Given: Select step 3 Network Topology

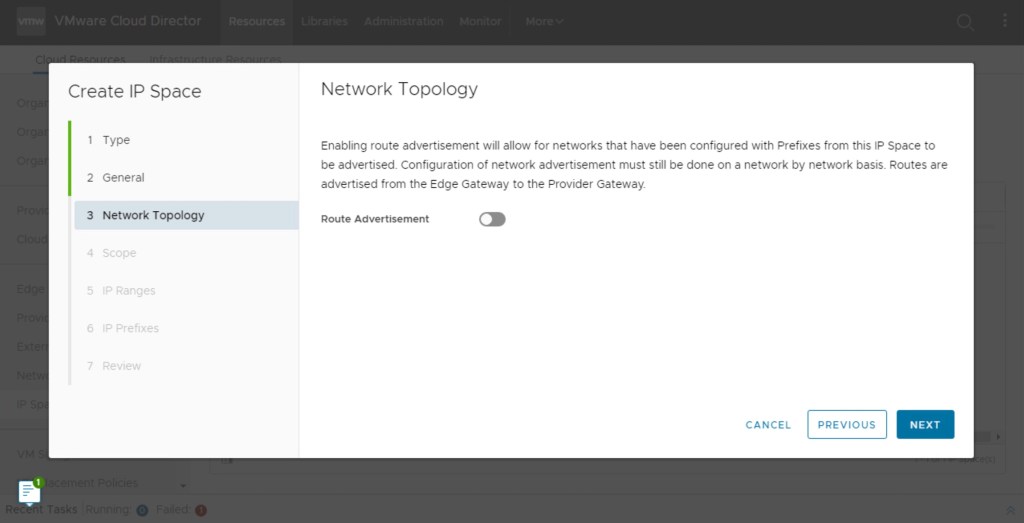Looking at the screenshot, I should coord(153,215).
